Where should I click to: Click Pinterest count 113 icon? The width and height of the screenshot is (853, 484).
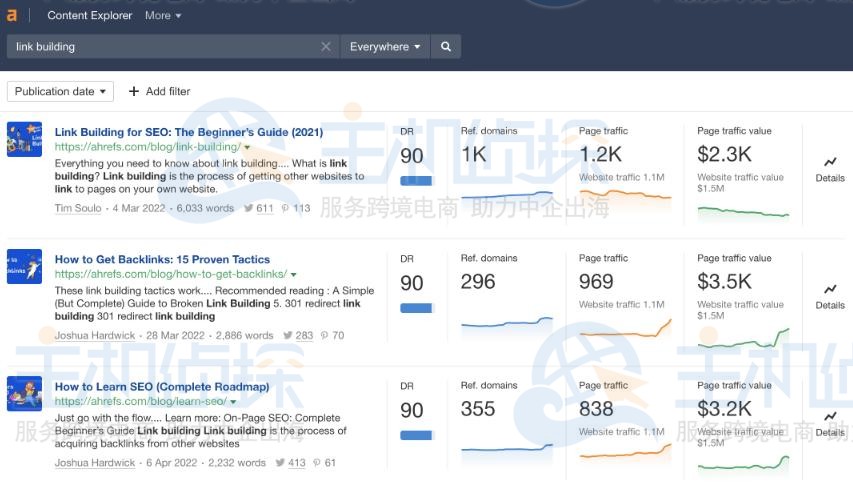click(286, 209)
